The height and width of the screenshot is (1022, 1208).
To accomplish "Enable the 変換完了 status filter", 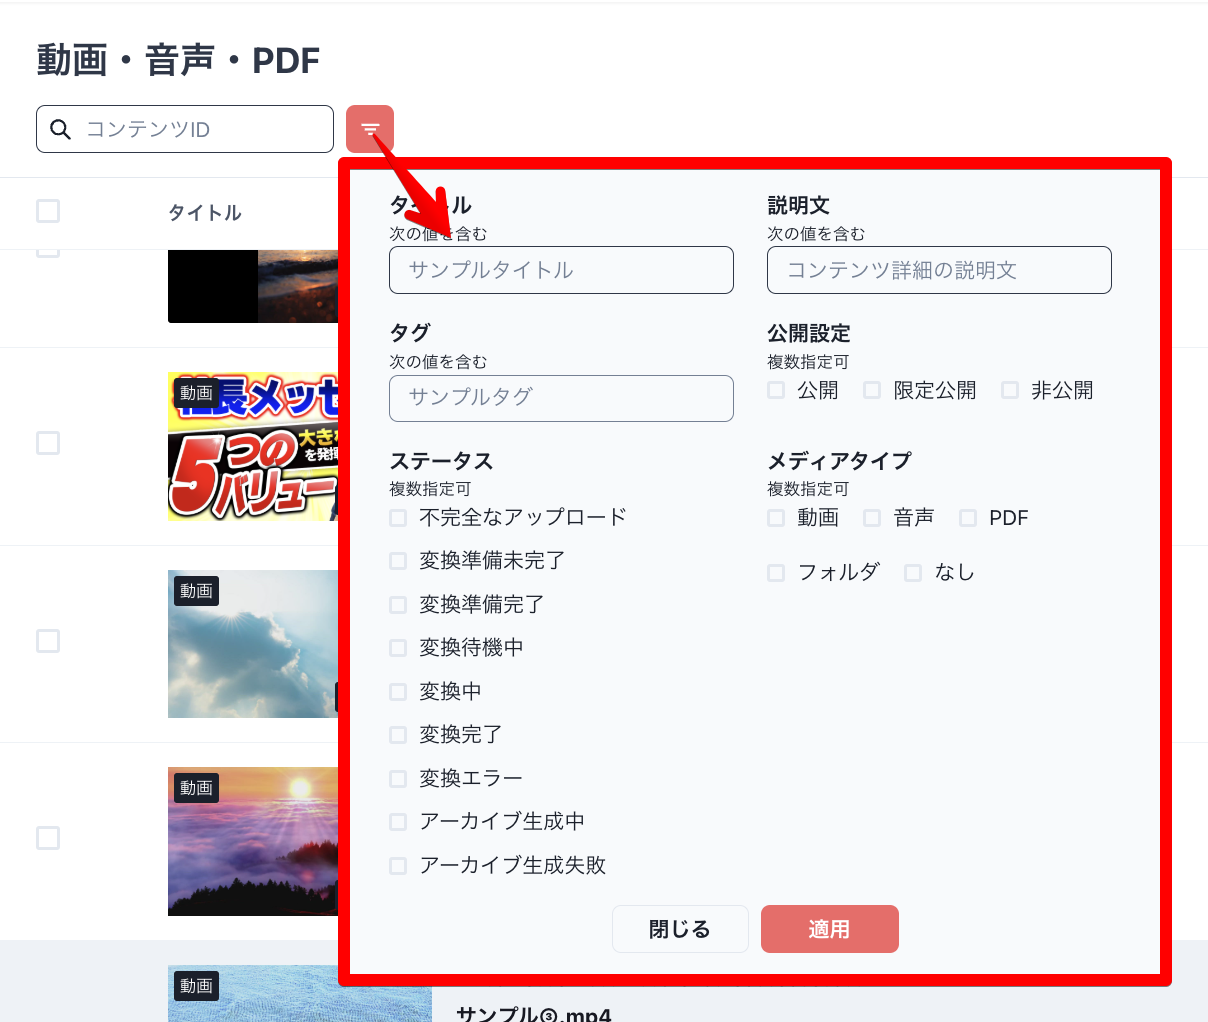I will (397, 734).
